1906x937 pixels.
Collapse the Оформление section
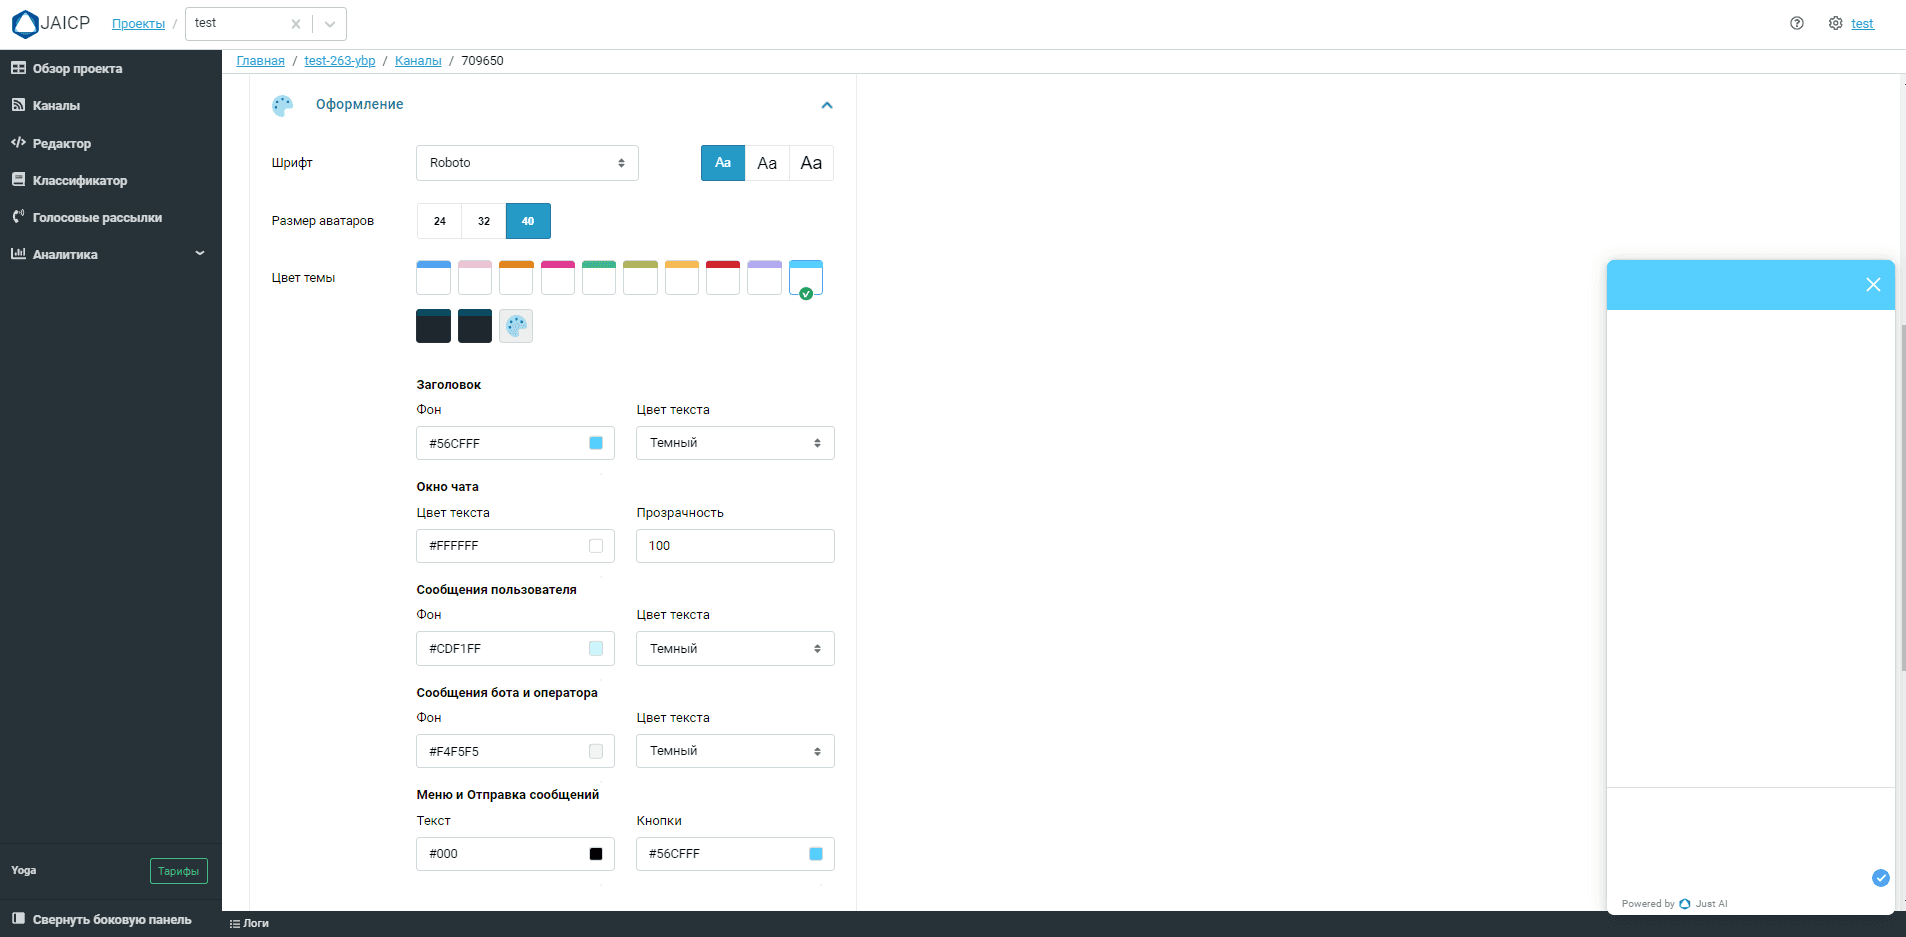click(827, 105)
